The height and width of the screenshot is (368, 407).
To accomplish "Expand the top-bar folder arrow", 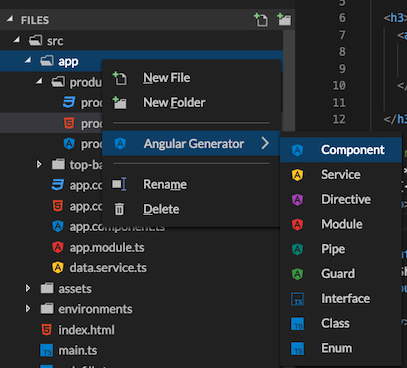I will click(x=39, y=164).
